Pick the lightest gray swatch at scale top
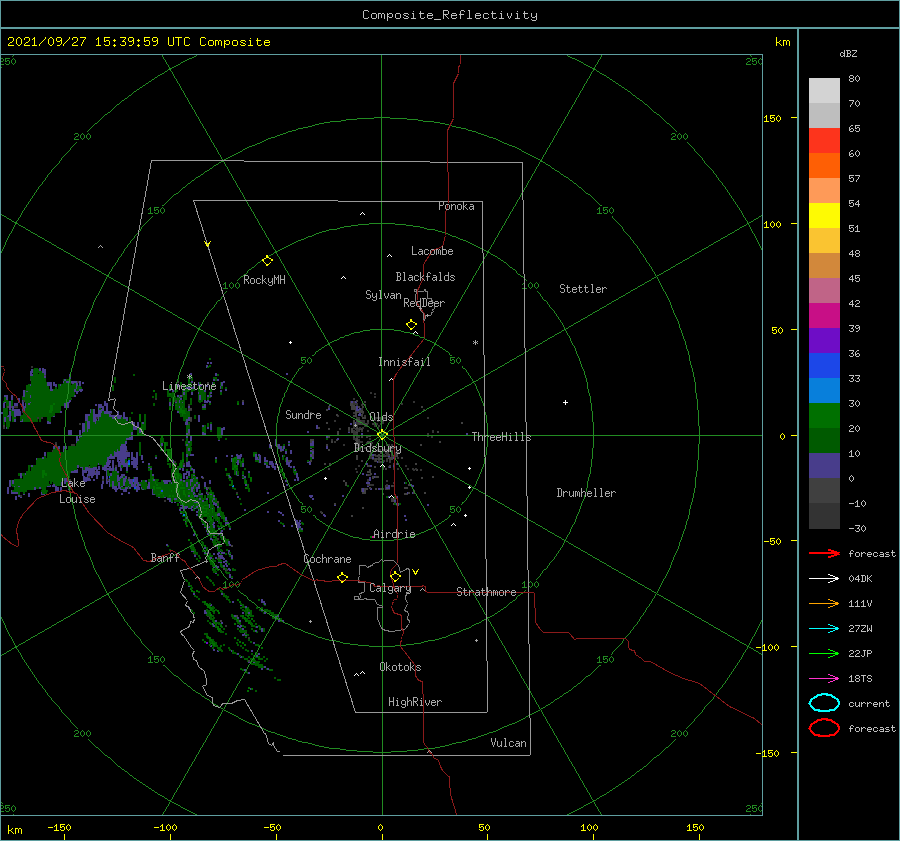 [824, 90]
